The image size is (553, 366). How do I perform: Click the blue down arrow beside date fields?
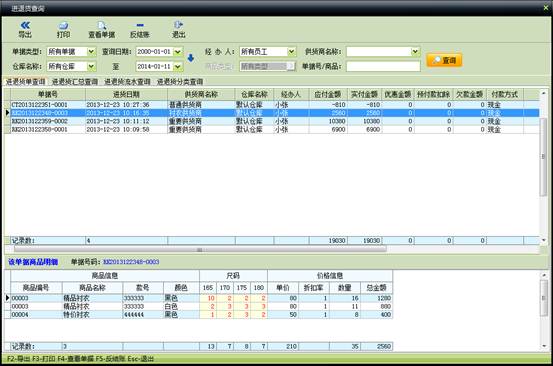tap(190, 58)
